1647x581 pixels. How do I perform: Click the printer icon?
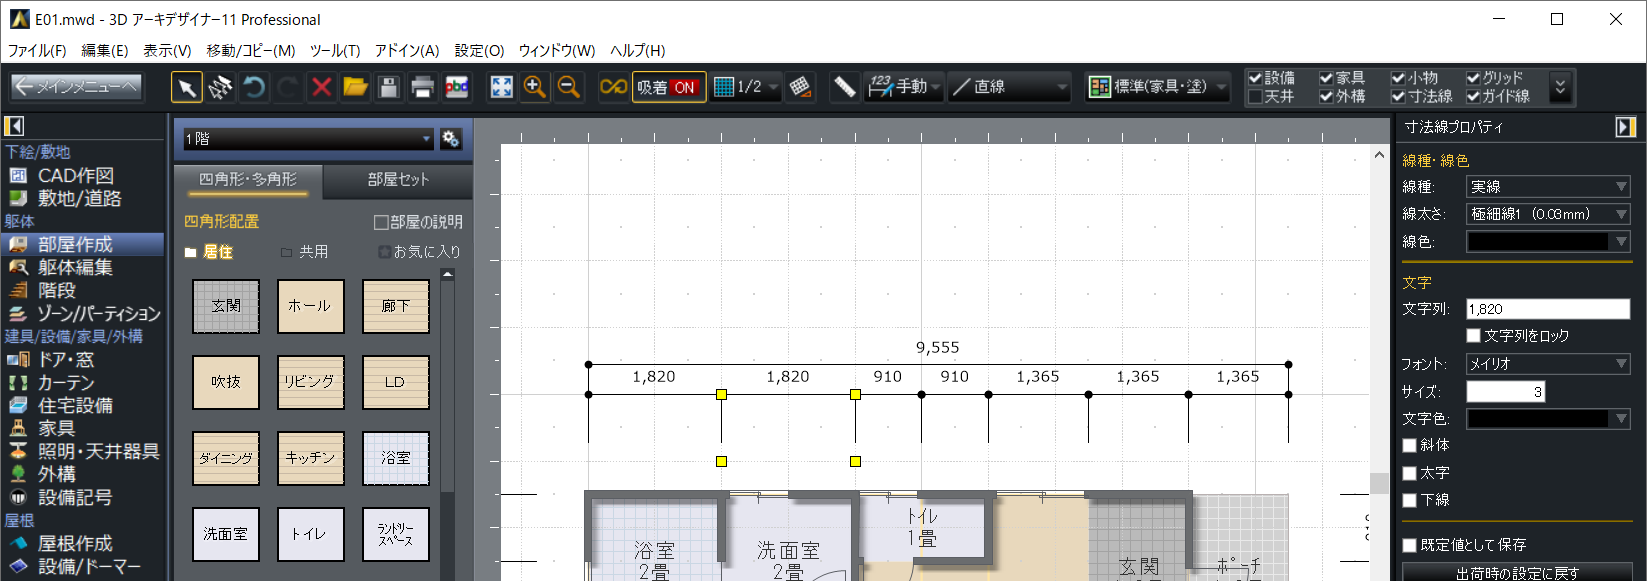pos(423,88)
